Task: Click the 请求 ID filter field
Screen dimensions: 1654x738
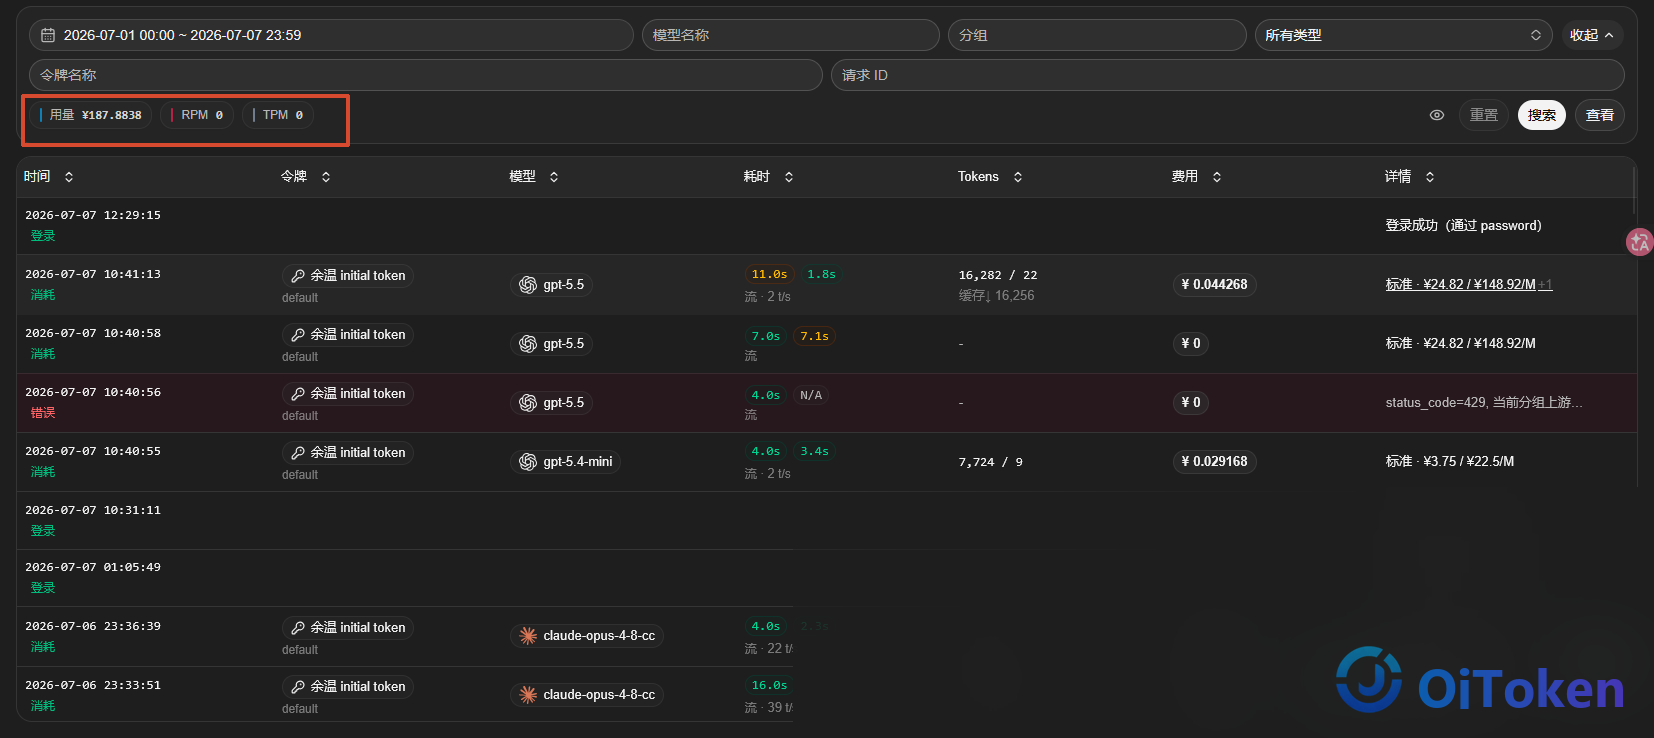Action: (1227, 75)
